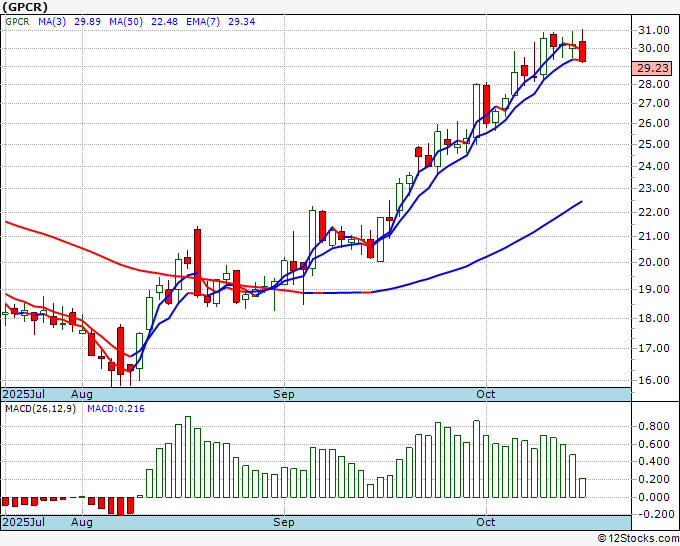The width and height of the screenshot is (680, 546).
Task: Click the 21.00 price axis label
Action: click(x=654, y=236)
